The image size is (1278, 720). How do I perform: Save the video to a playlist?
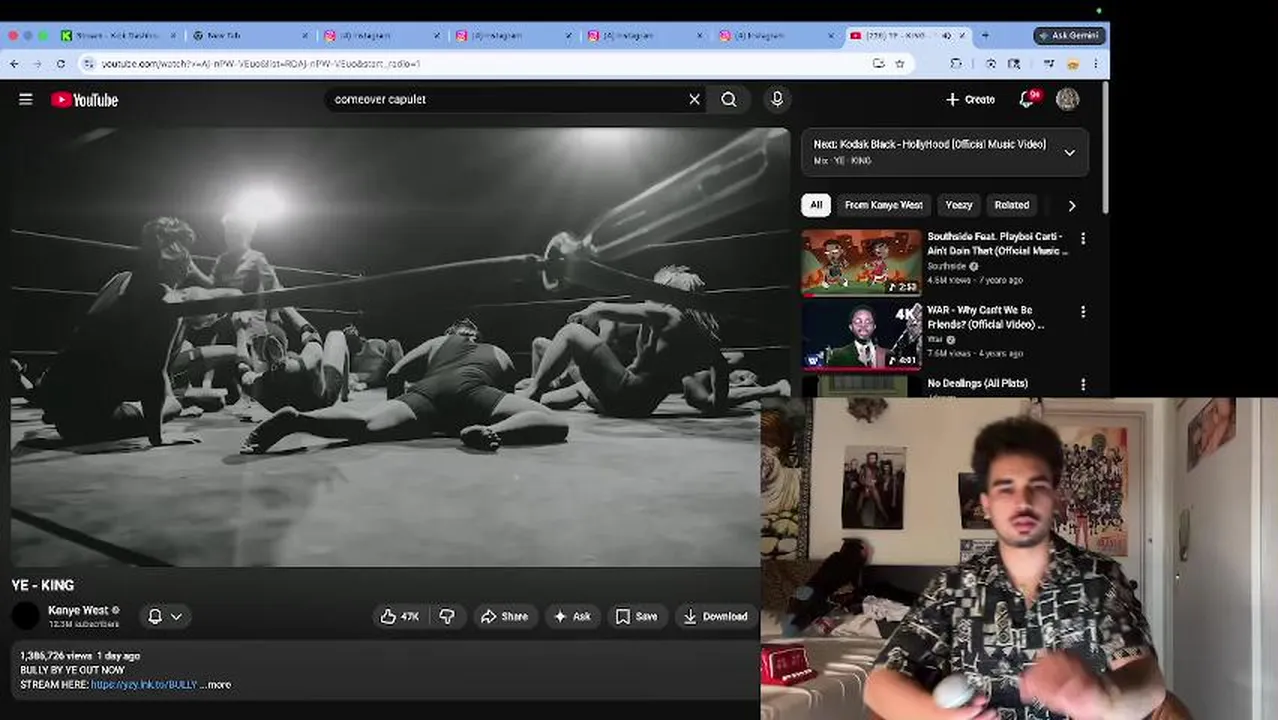click(636, 616)
